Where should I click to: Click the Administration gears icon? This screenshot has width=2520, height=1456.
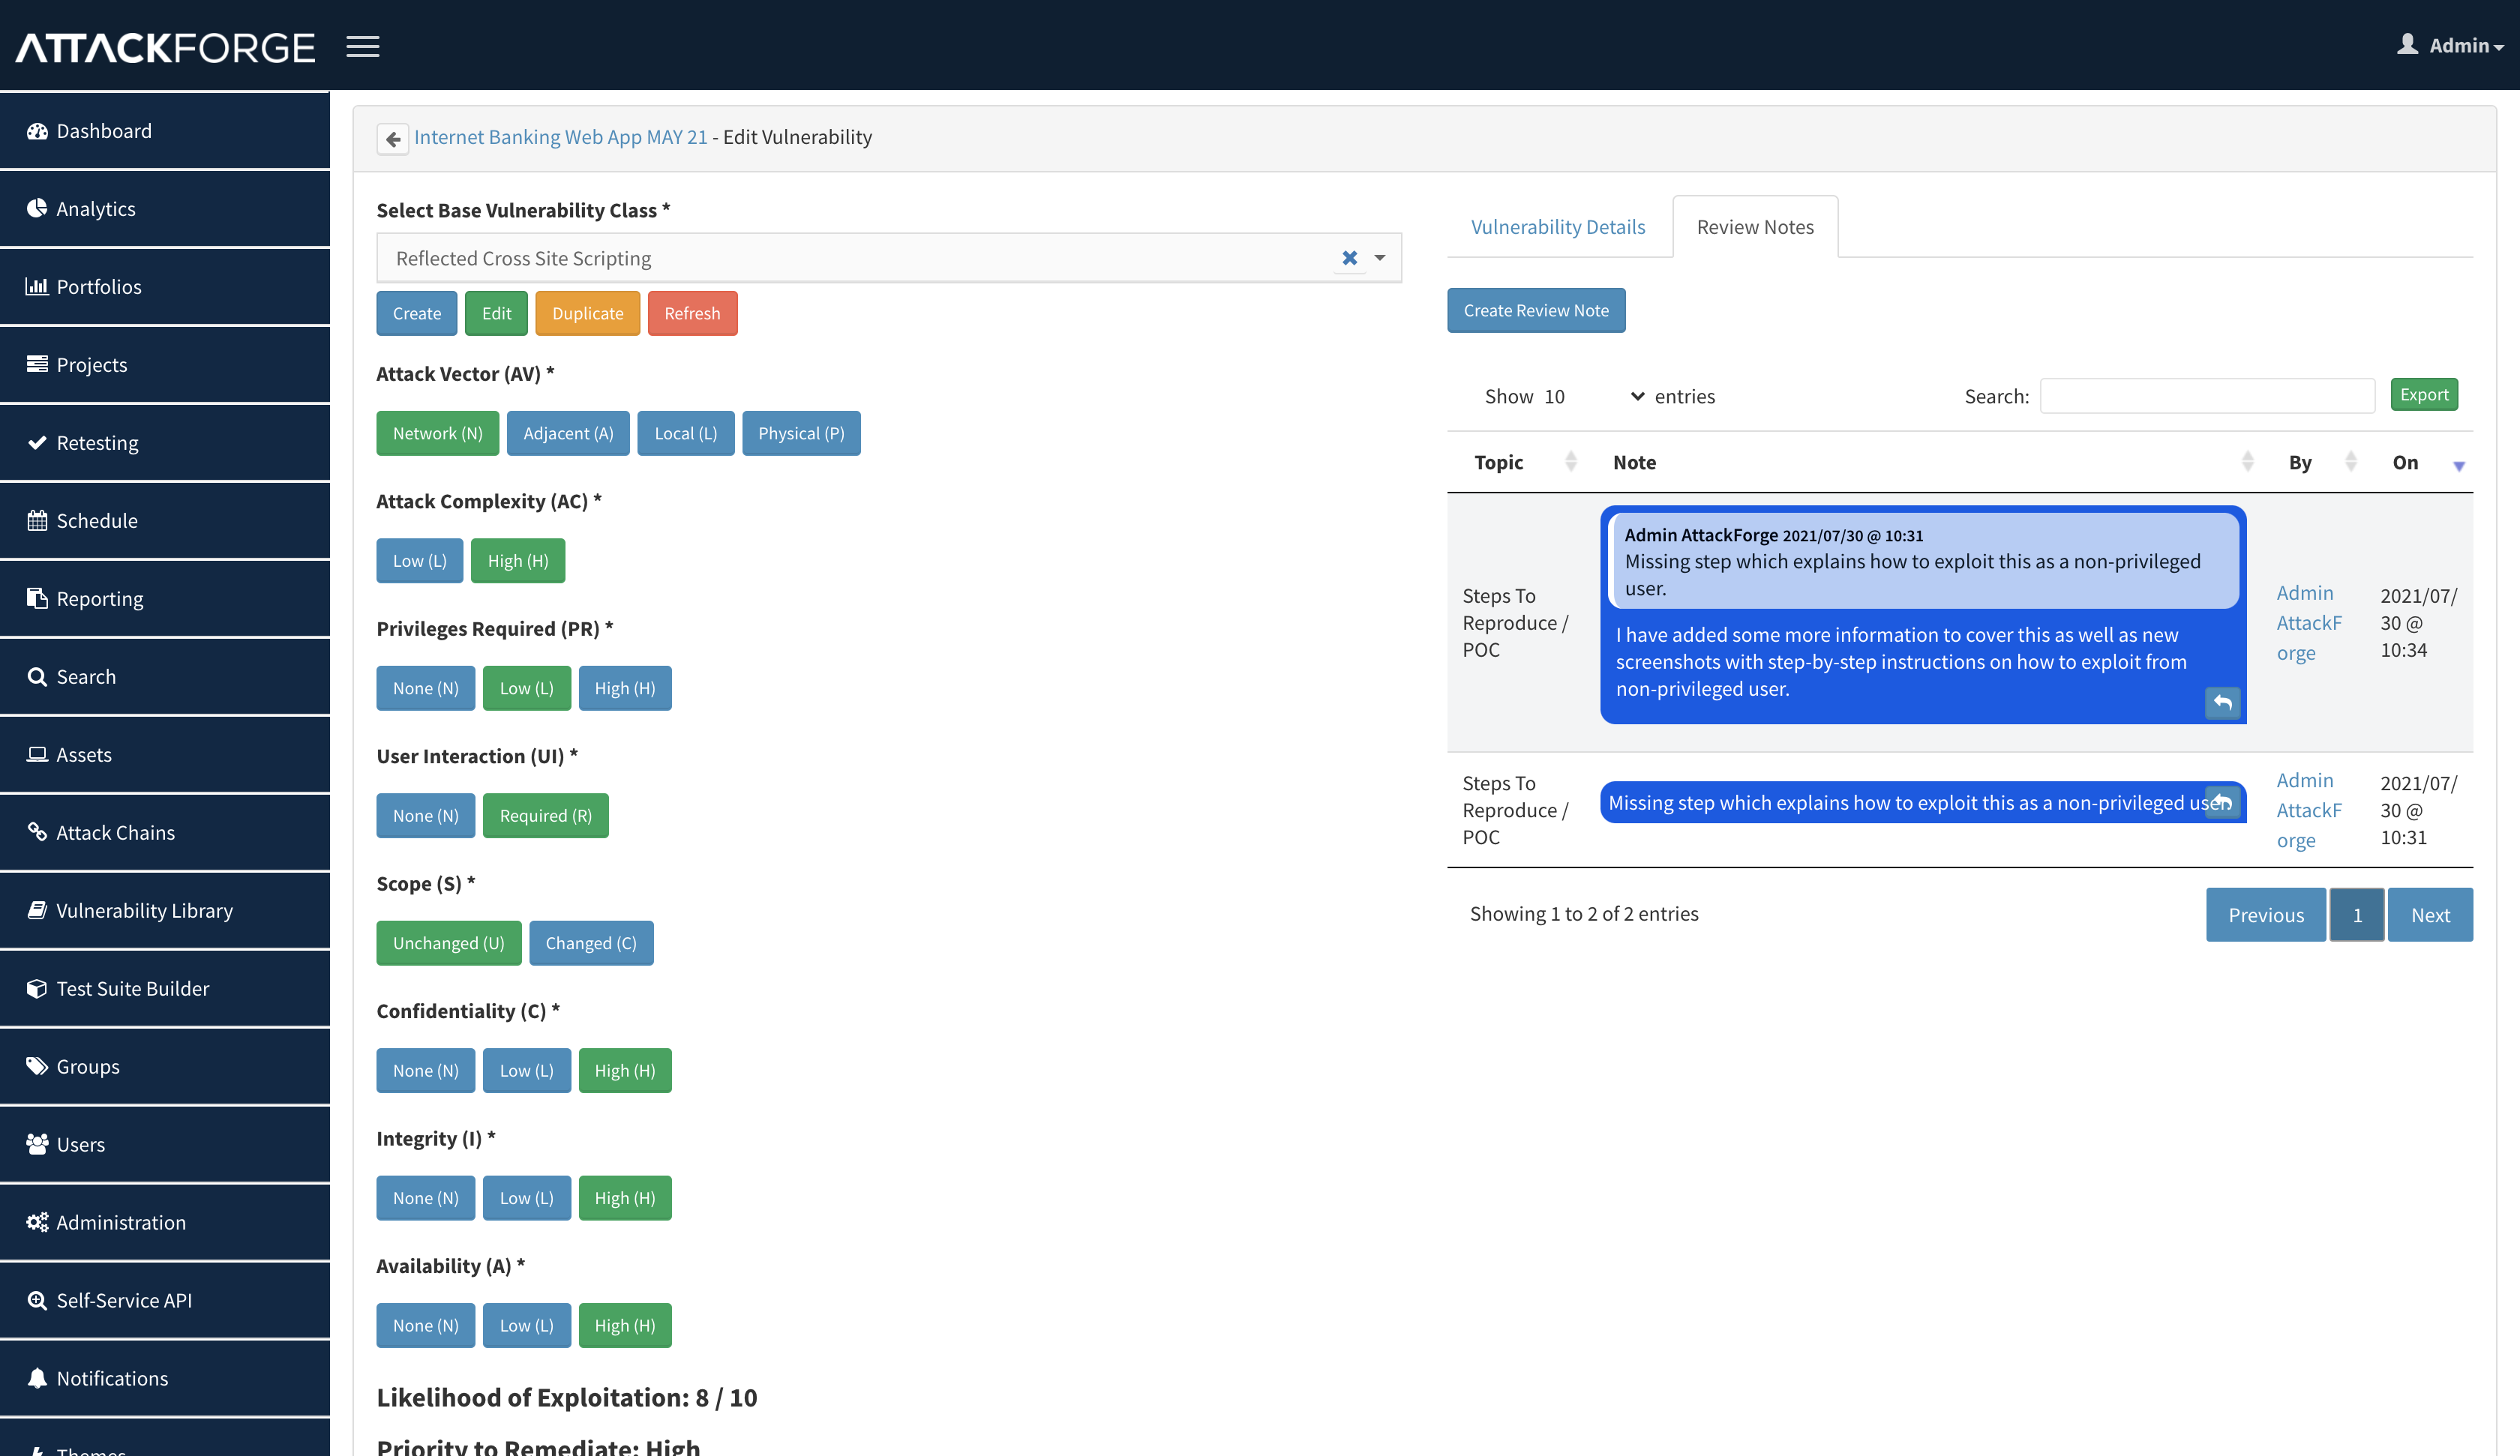[37, 1222]
